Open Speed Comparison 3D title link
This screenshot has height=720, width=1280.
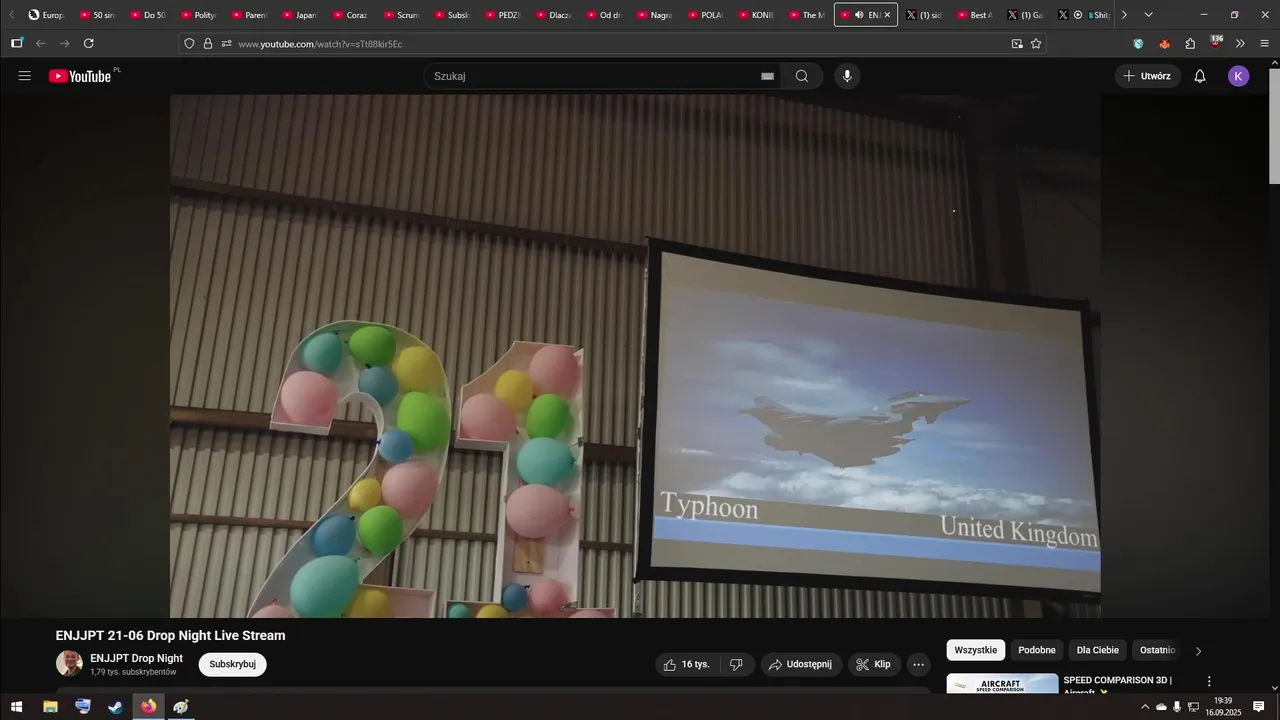coord(1118,685)
